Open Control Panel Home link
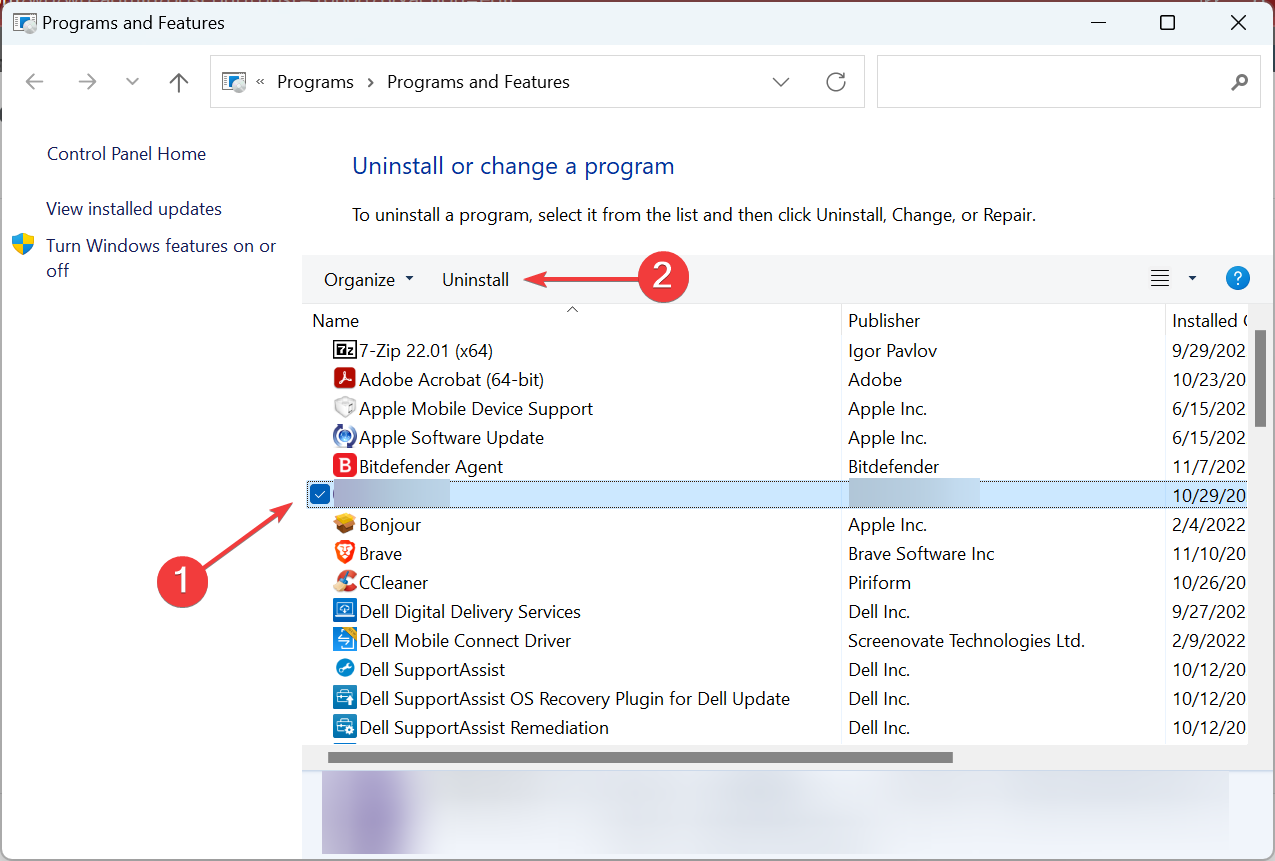 (126, 154)
